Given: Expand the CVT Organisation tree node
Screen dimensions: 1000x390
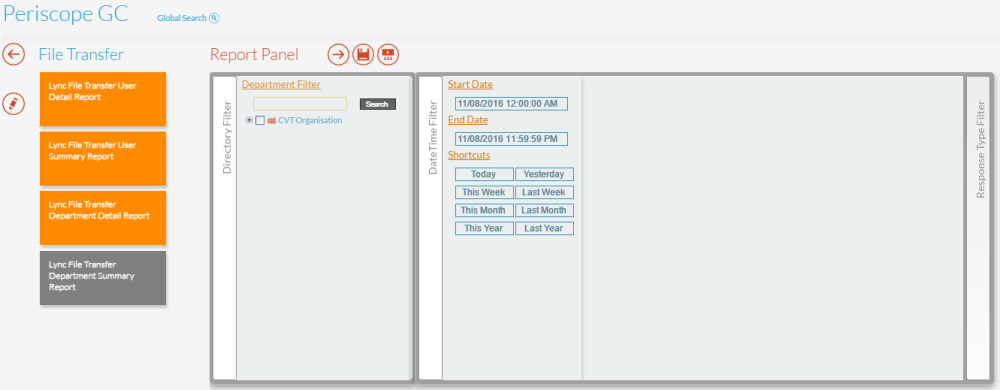Looking at the screenshot, I should pos(249,120).
